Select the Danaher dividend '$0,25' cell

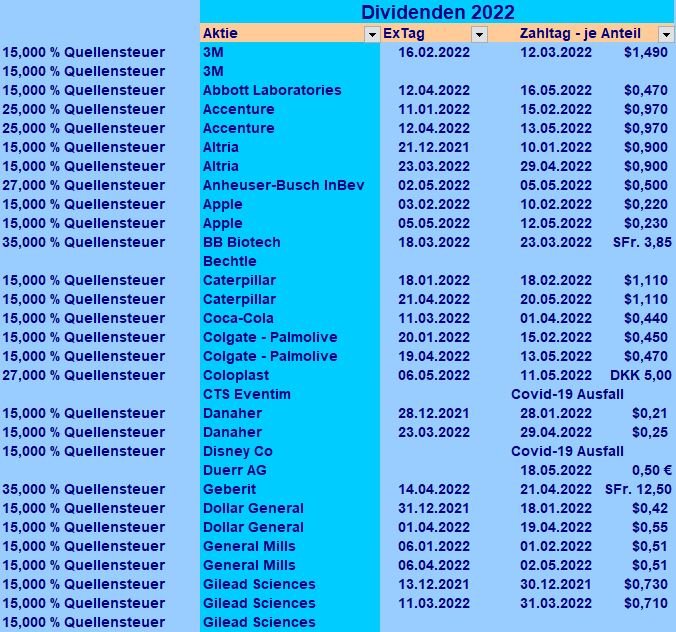pyautogui.click(x=650, y=432)
